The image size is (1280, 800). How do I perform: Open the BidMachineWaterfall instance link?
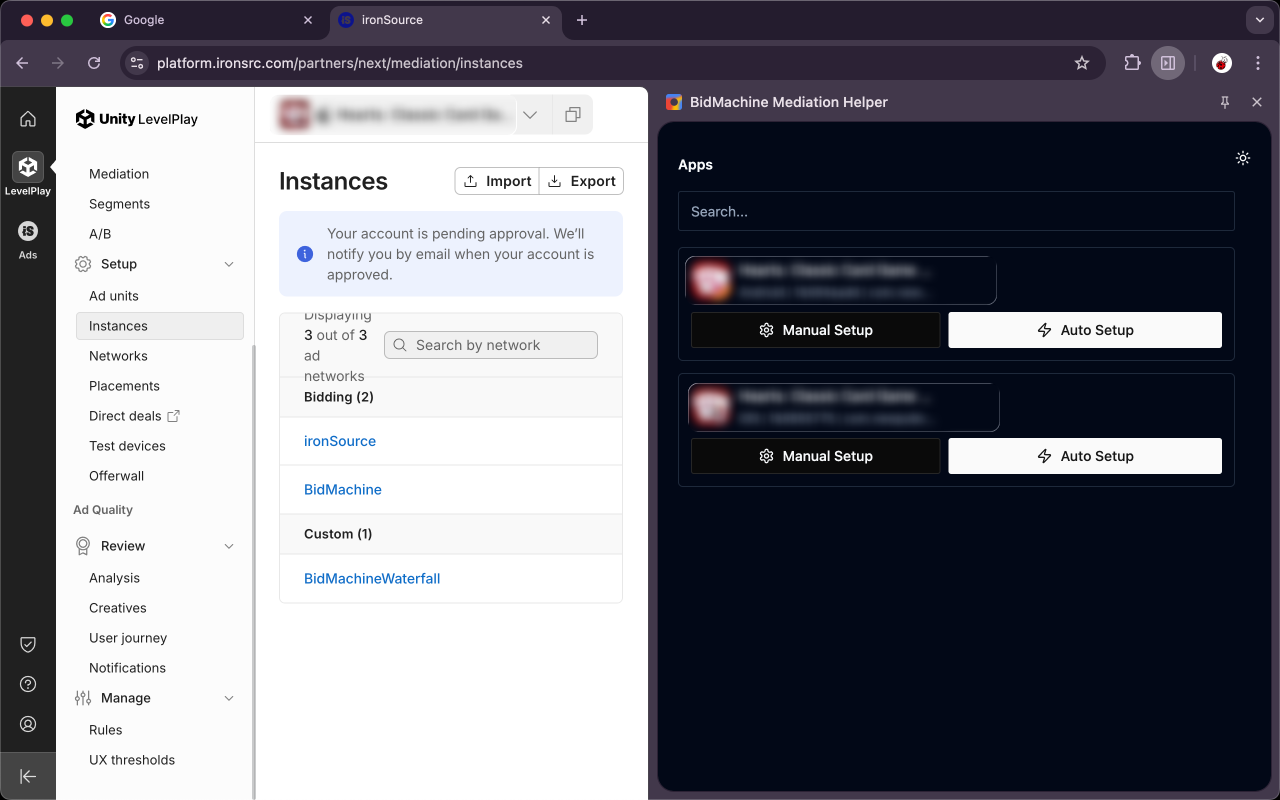point(372,578)
